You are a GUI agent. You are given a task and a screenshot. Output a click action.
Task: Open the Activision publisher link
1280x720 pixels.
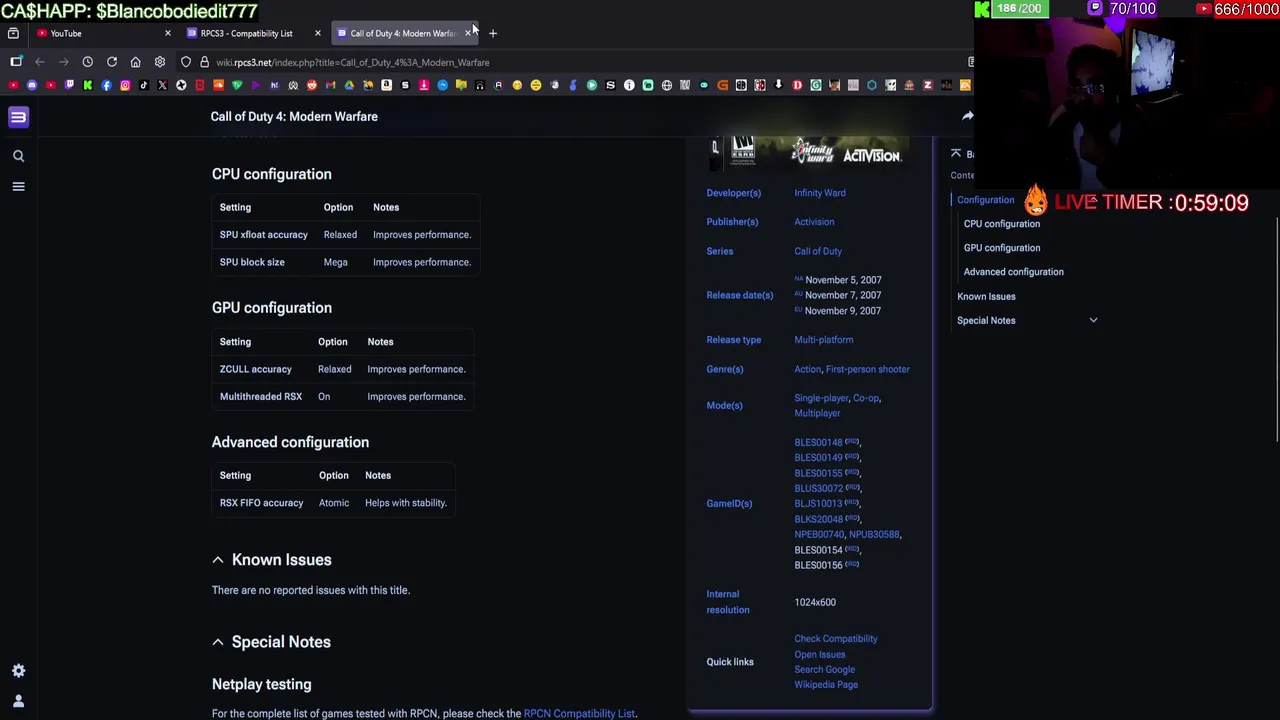tap(814, 222)
